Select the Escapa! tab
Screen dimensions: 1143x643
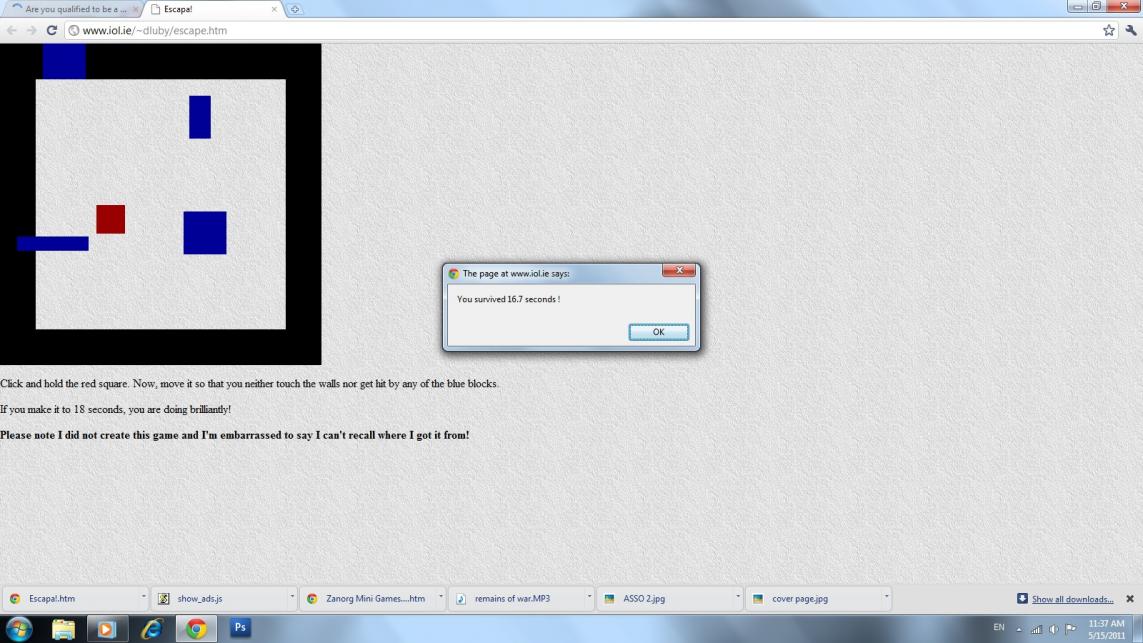211,9
